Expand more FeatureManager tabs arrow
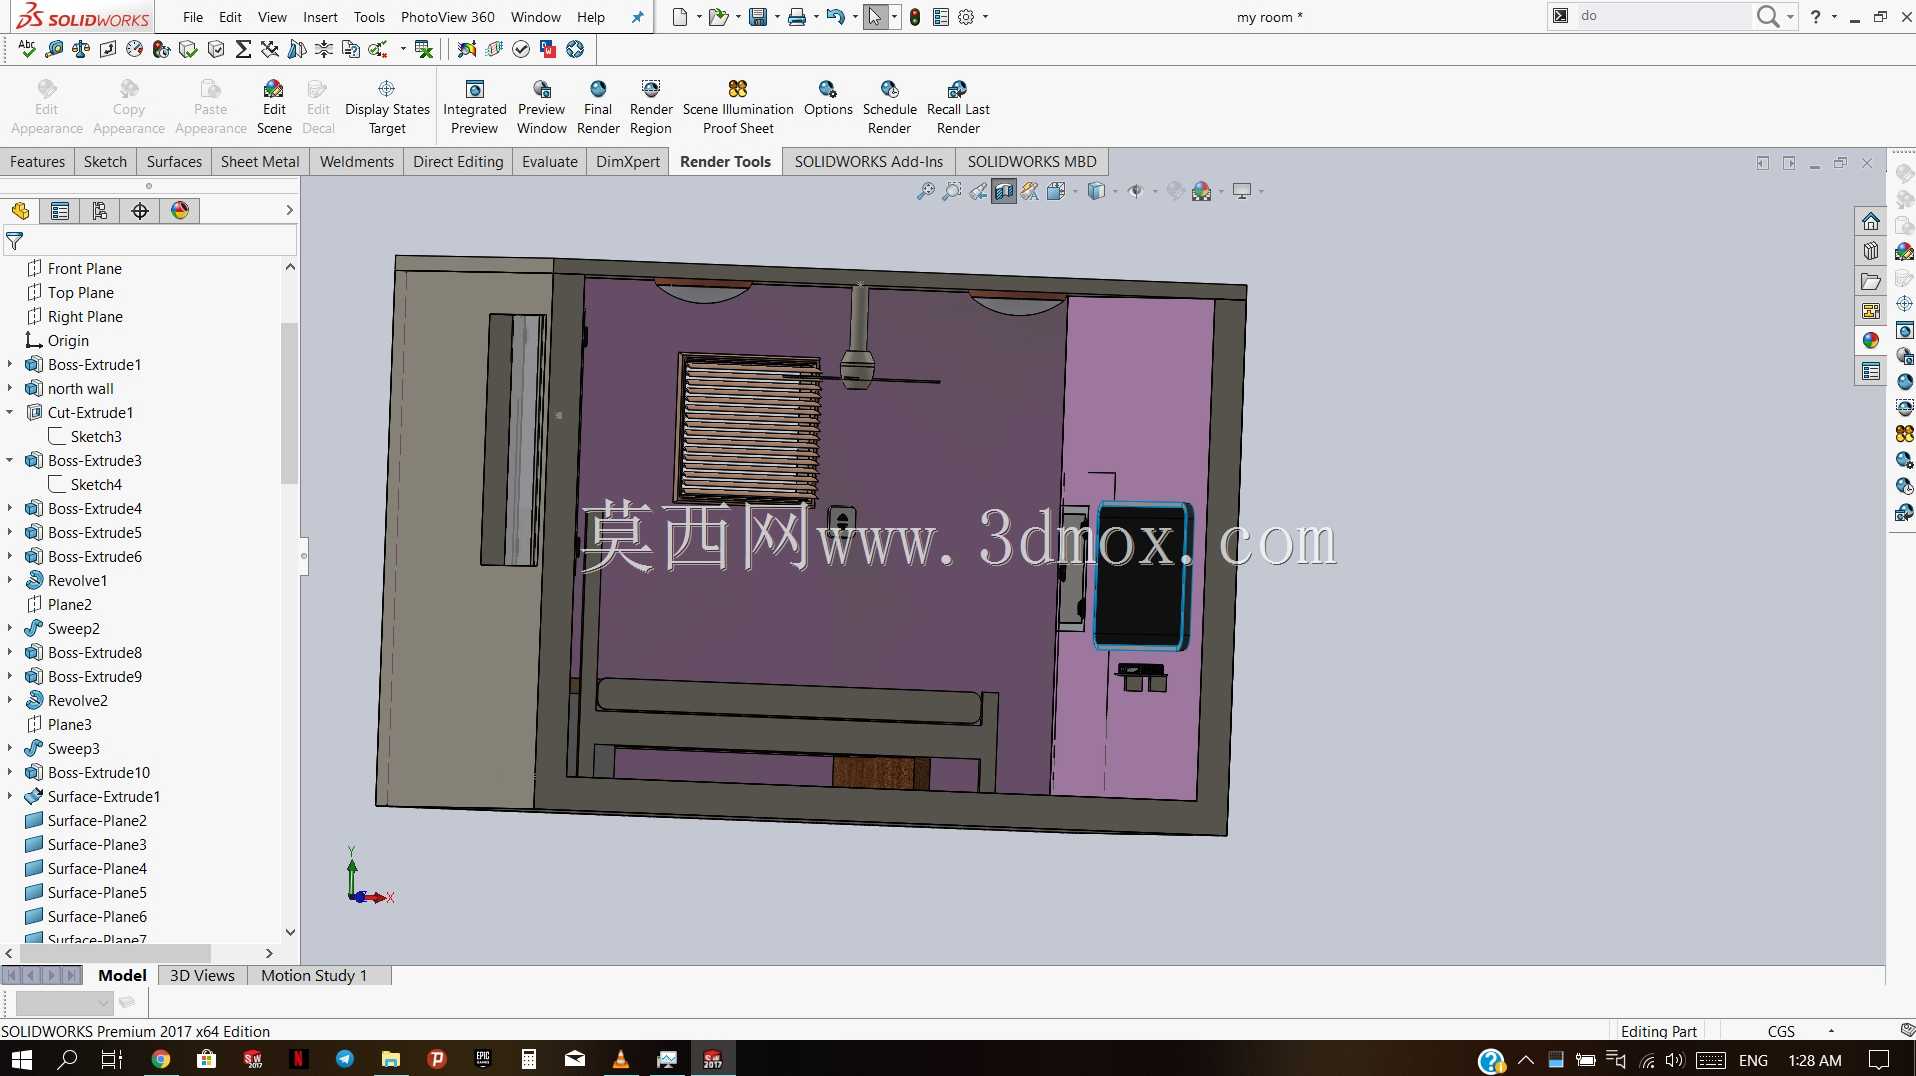The image size is (1916, 1076). click(289, 210)
